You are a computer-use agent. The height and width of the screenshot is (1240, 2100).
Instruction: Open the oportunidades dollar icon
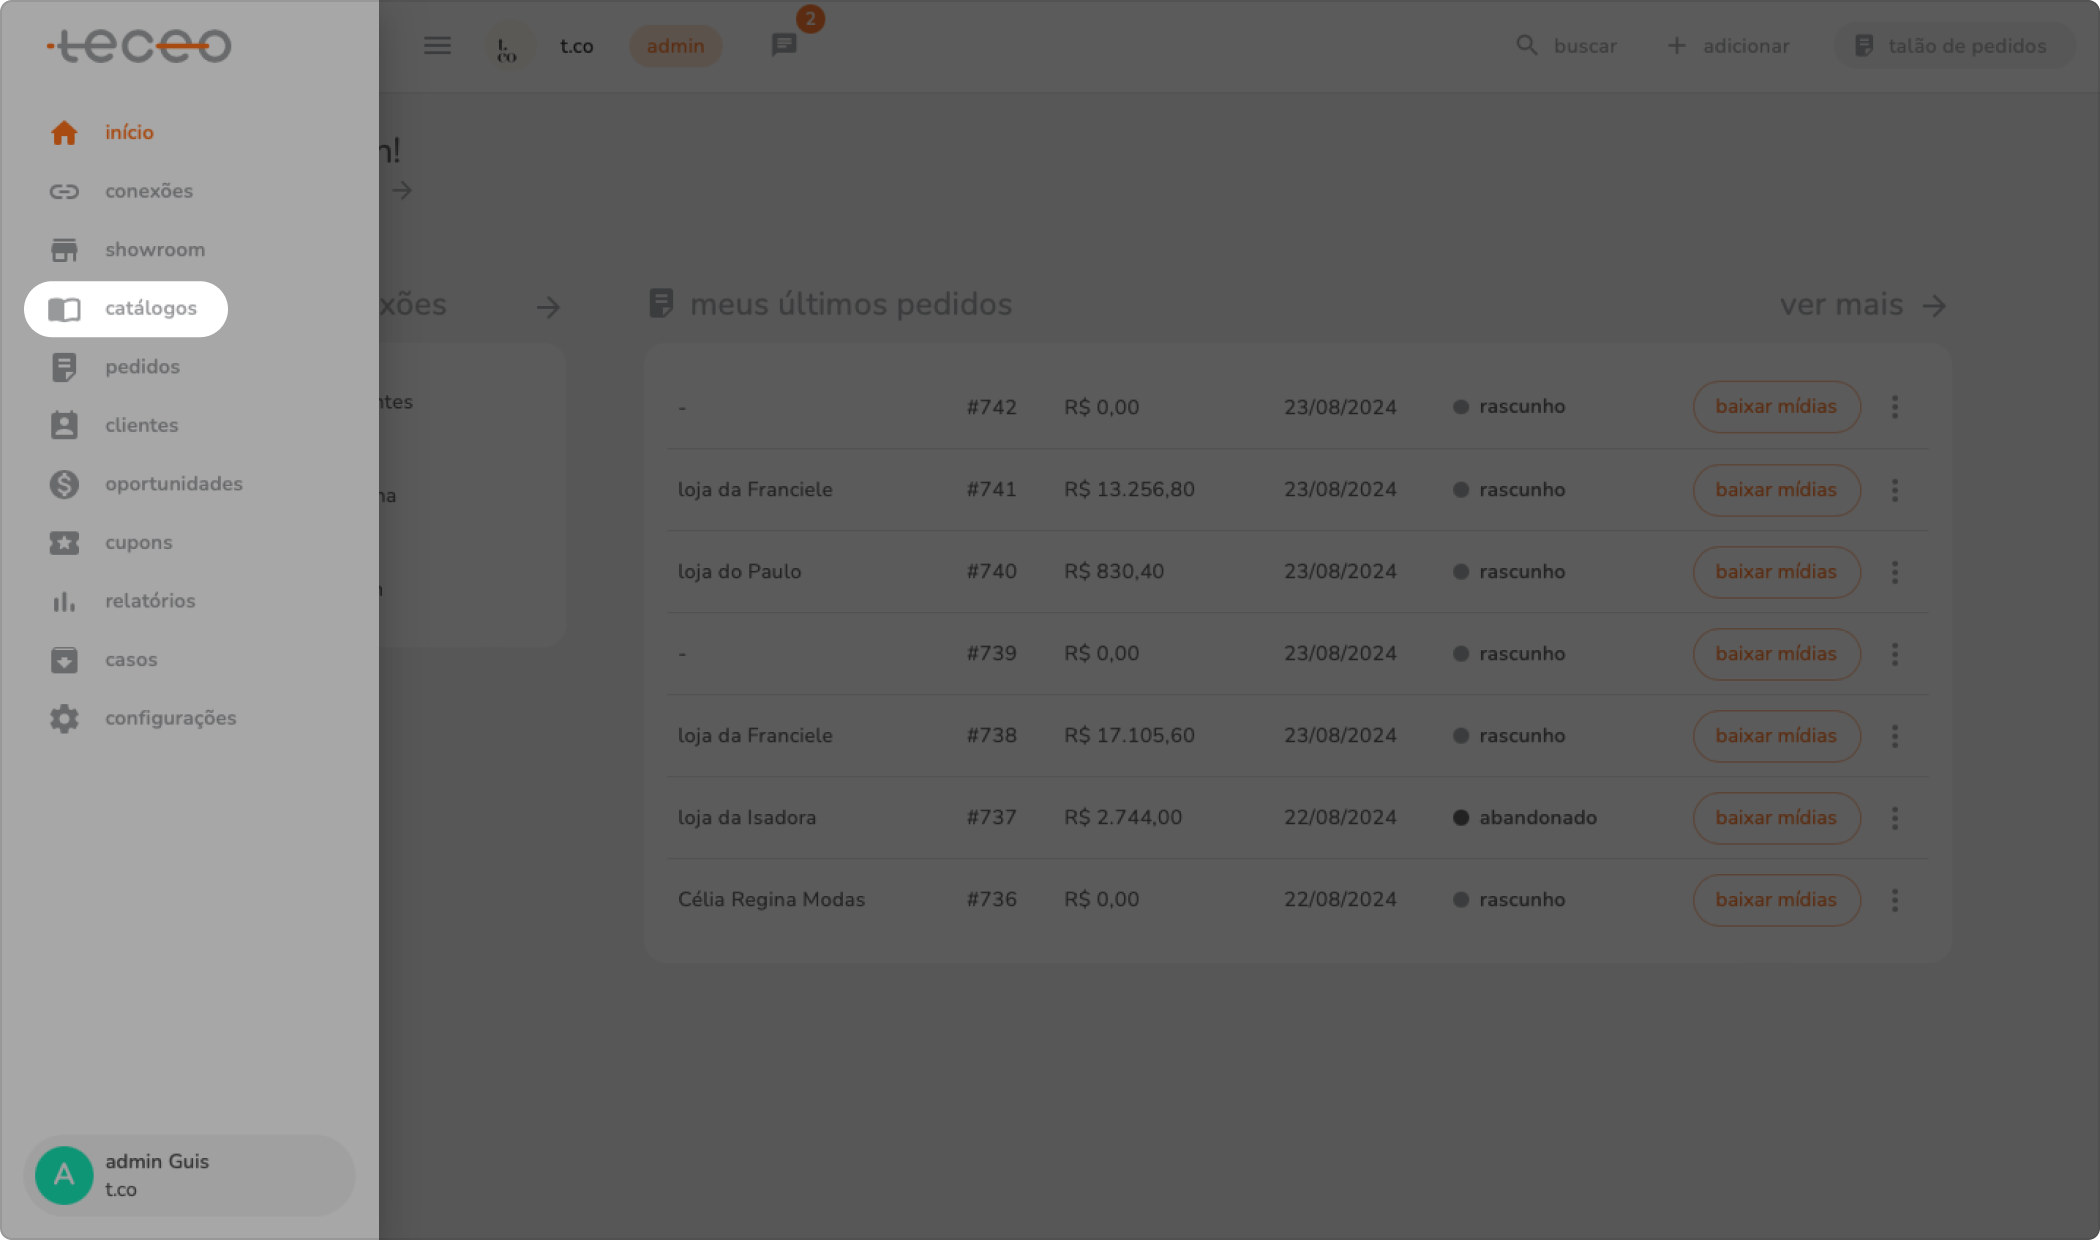click(x=64, y=484)
